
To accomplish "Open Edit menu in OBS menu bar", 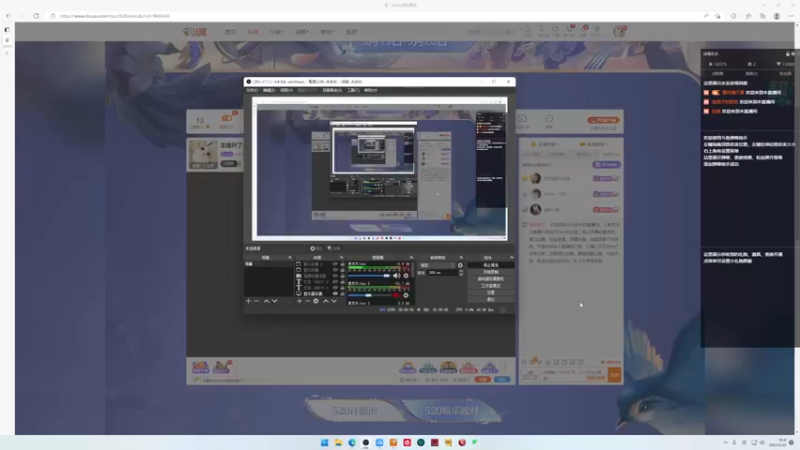I will coord(269,90).
